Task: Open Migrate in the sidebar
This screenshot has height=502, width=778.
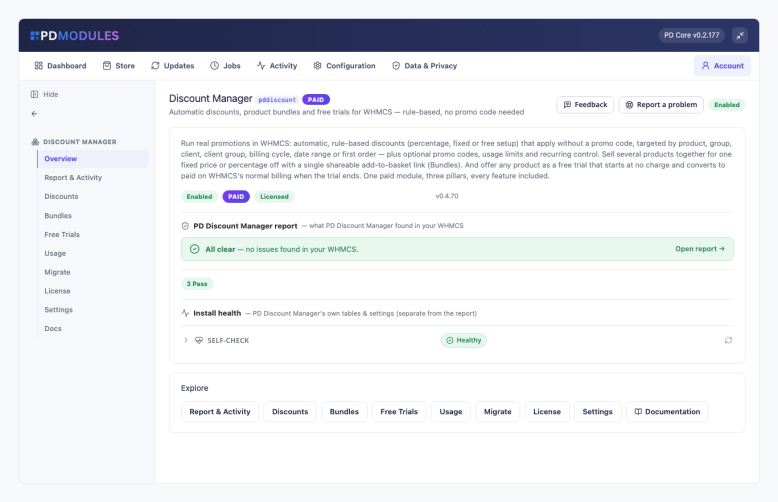Action: [x=93, y=272]
